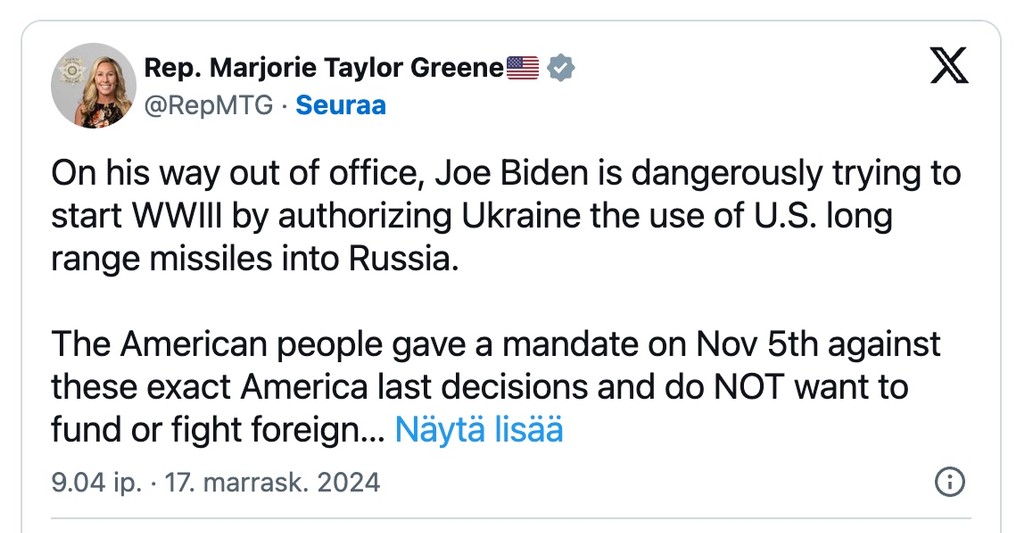
Task: Click the first paragraph about Joe Biden
Action: (x=506, y=216)
